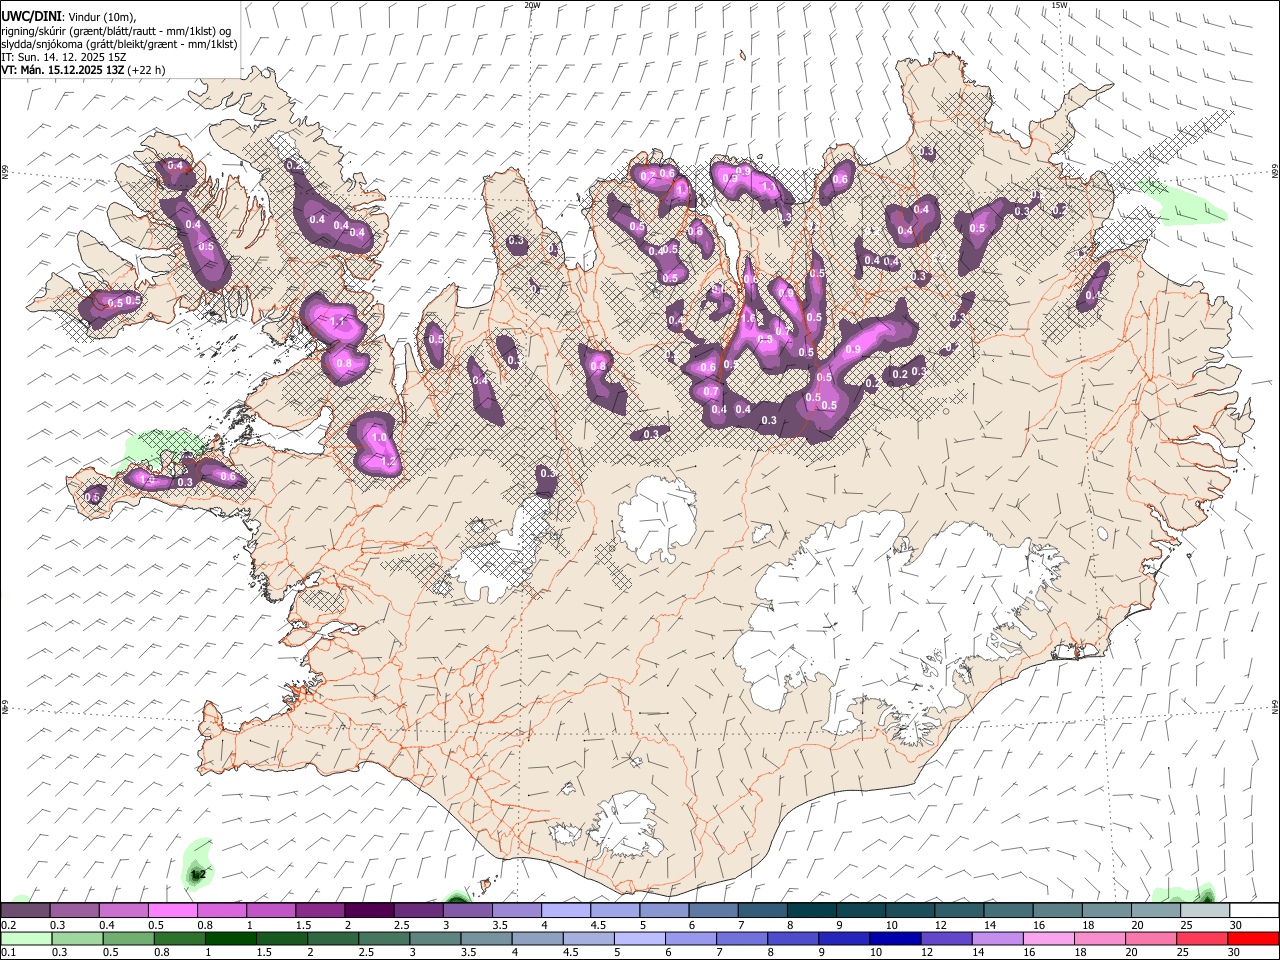
Task: Click the white 30 snow legend swatch
Action: coord(1254,911)
